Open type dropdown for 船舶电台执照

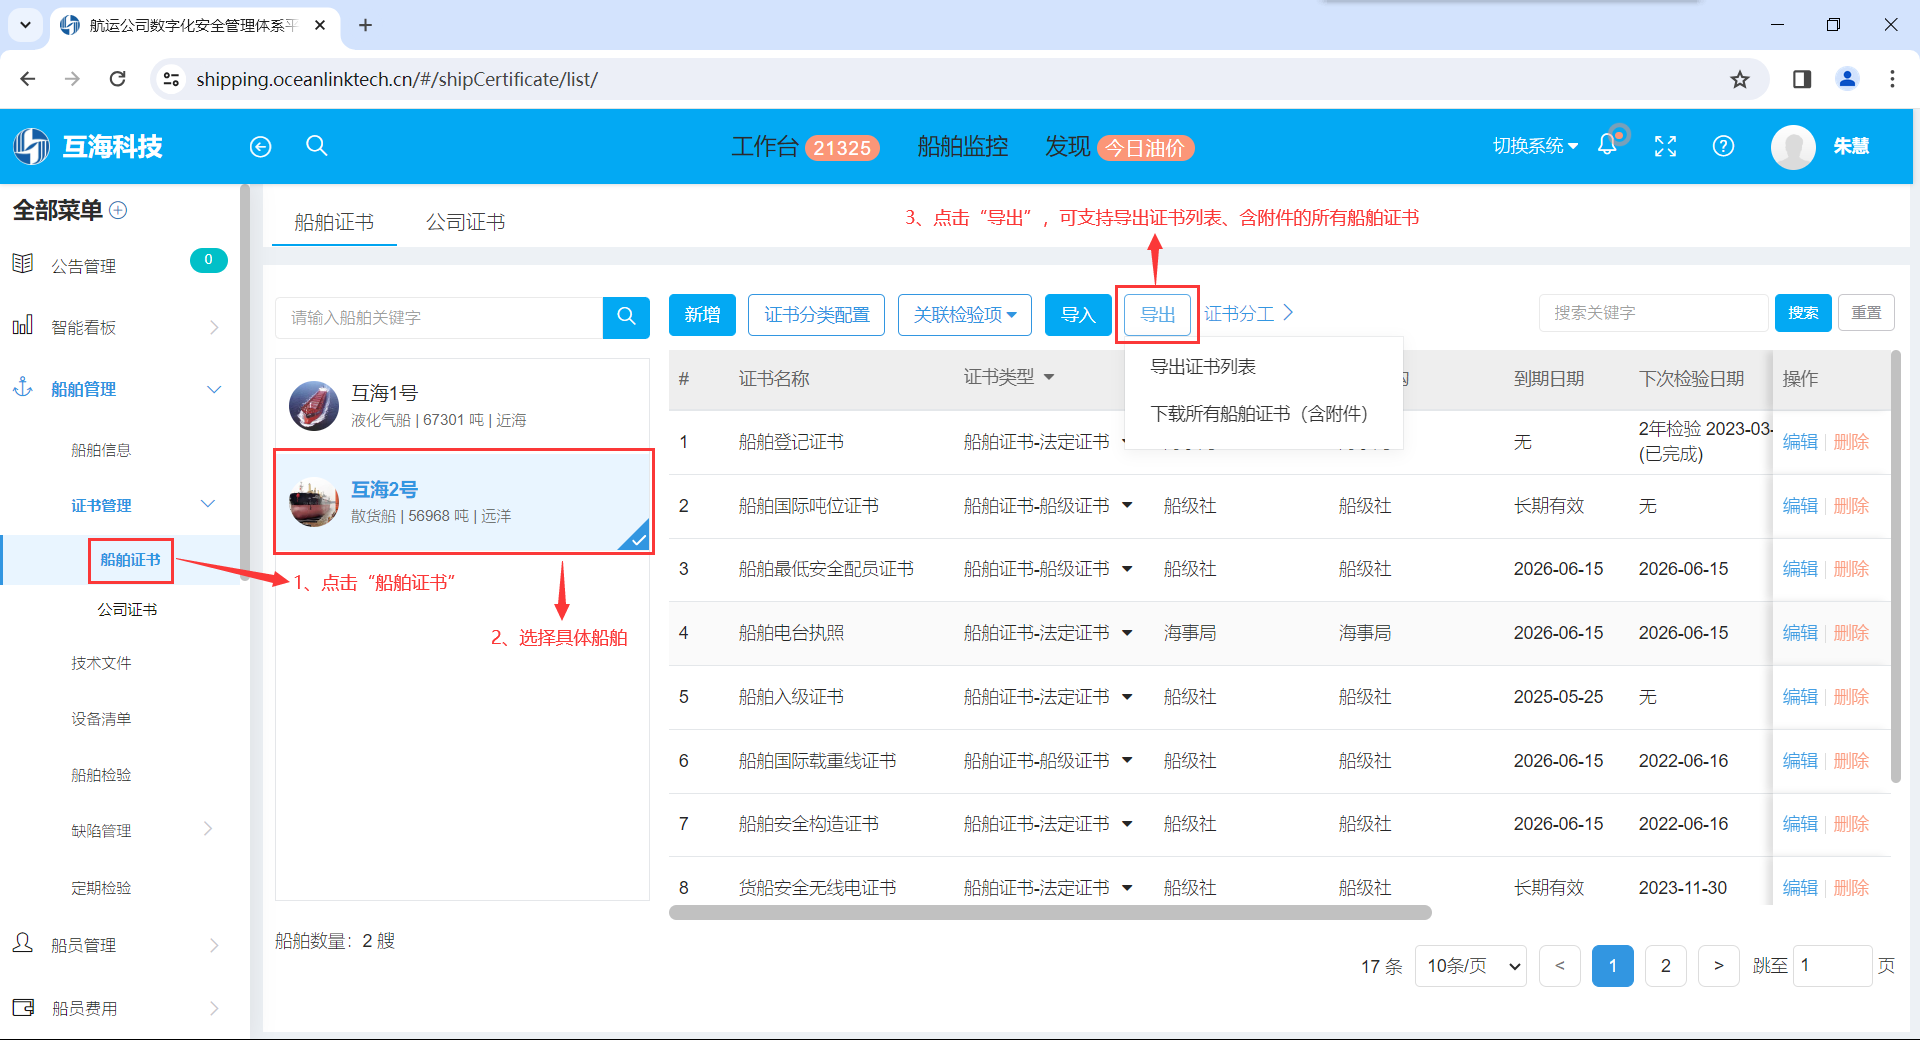[1127, 633]
